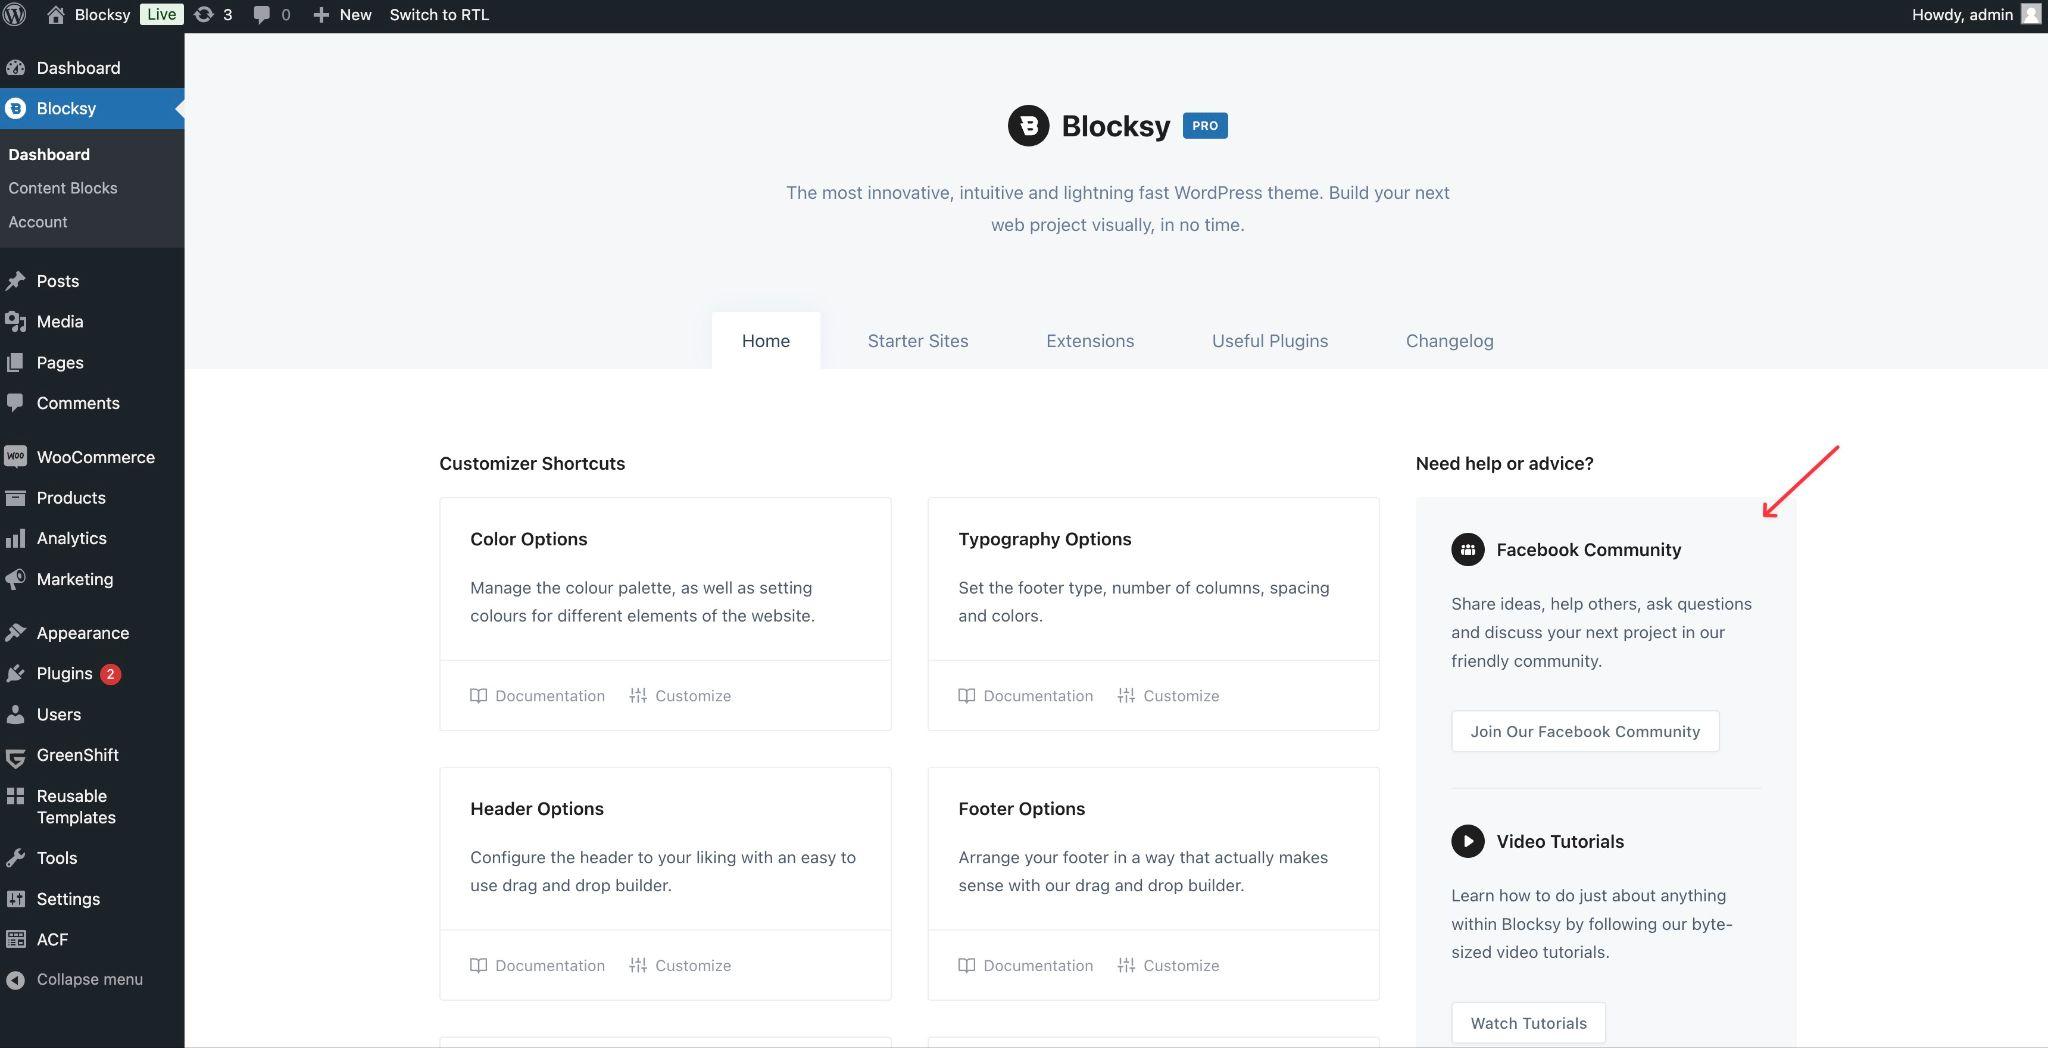Image resolution: width=2048 pixels, height=1048 pixels.
Task: Click the Plugins plug icon
Action: [x=15, y=674]
